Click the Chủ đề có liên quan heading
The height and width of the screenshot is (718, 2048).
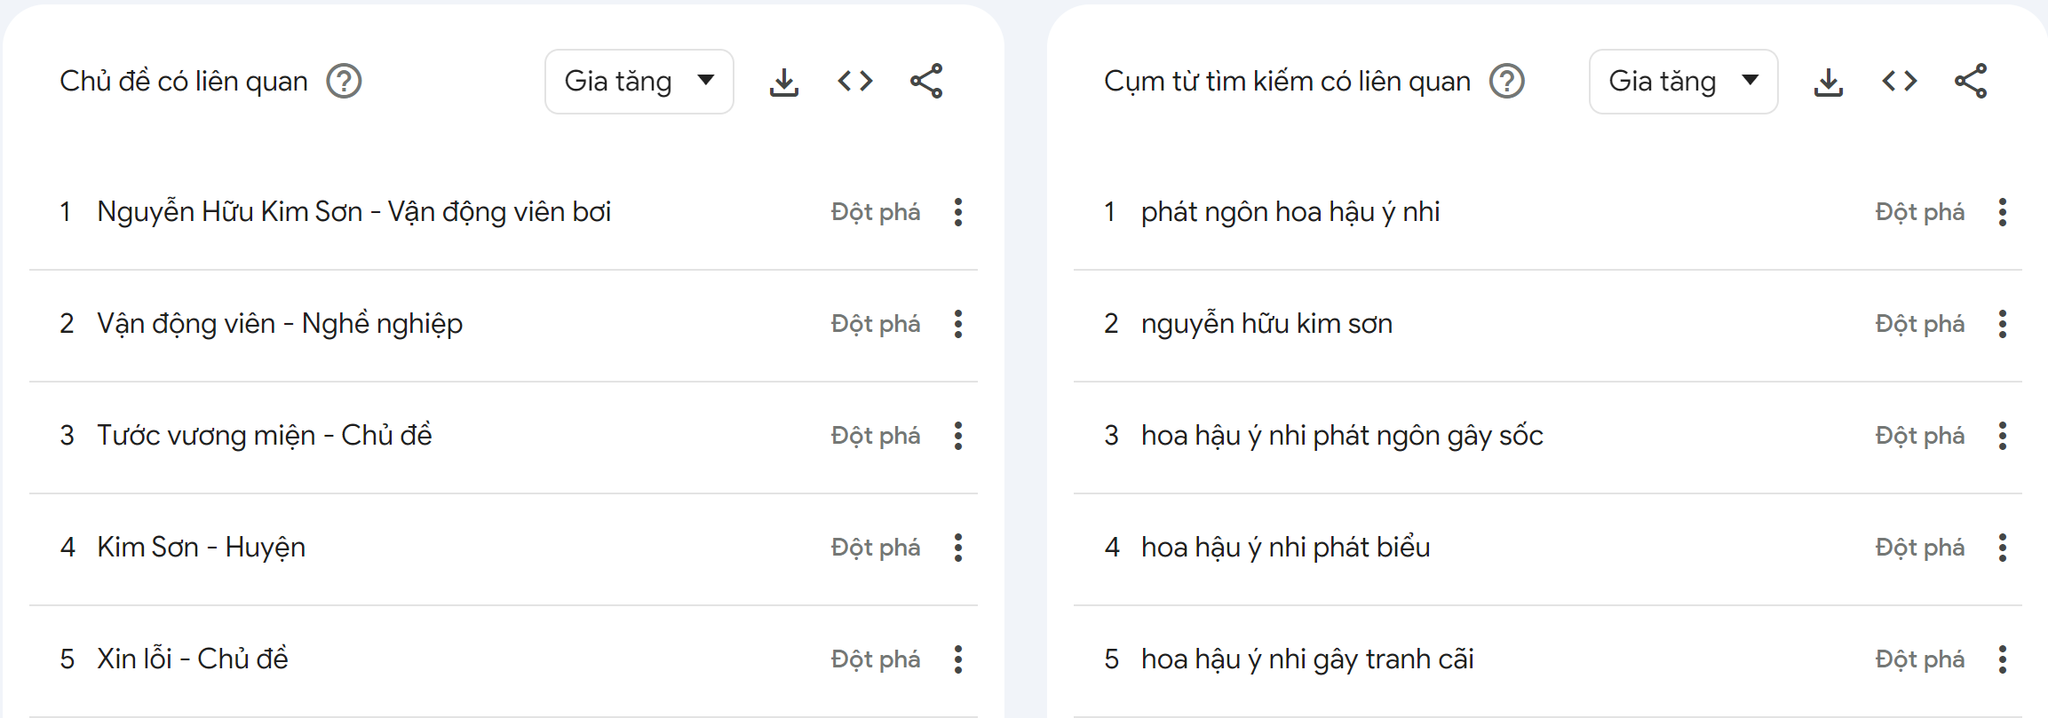pyautogui.click(x=184, y=81)
